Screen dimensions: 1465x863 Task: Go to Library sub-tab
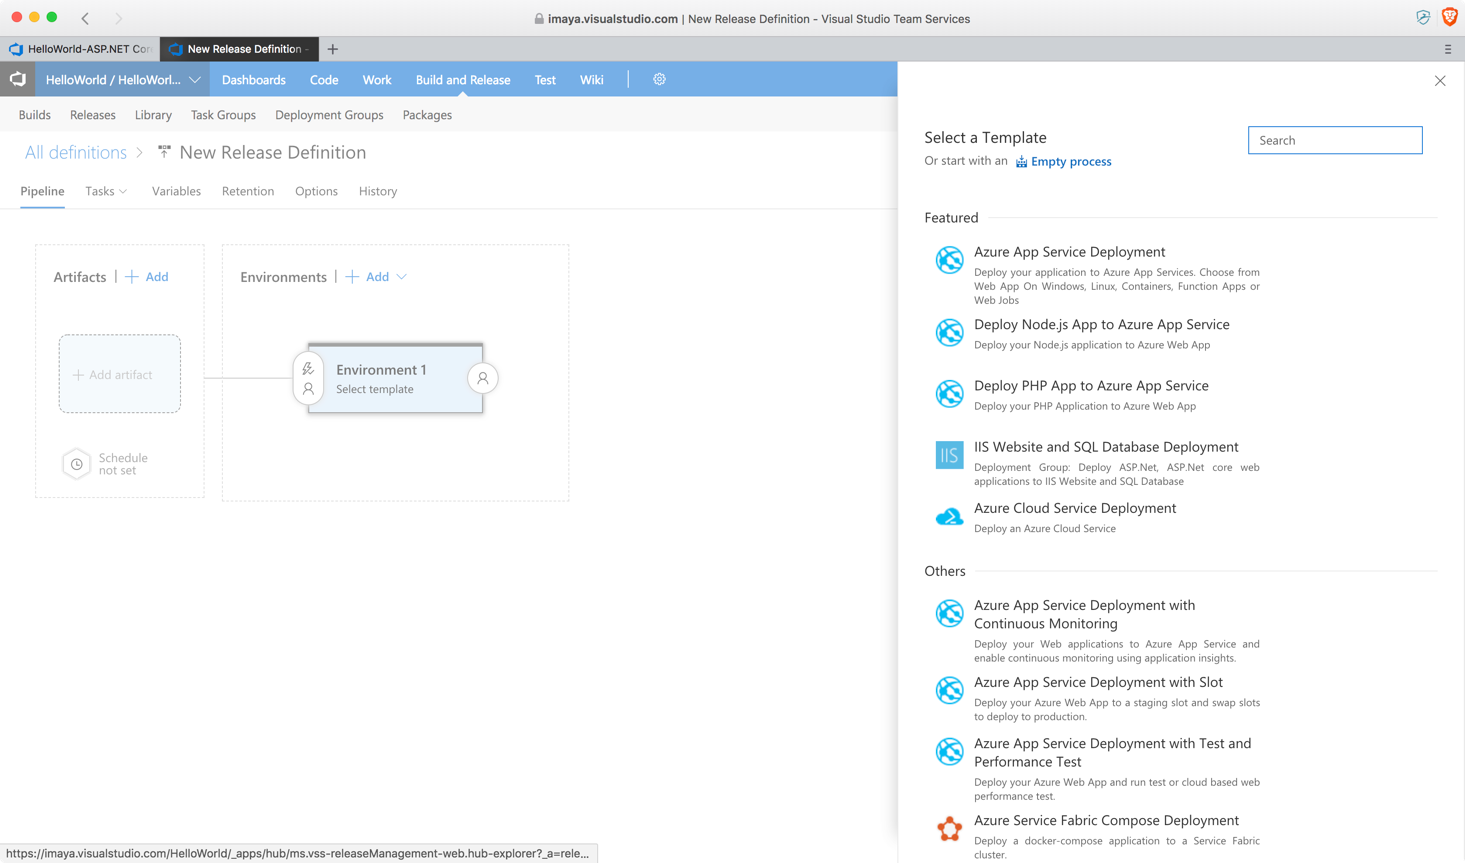click(153, 115)
